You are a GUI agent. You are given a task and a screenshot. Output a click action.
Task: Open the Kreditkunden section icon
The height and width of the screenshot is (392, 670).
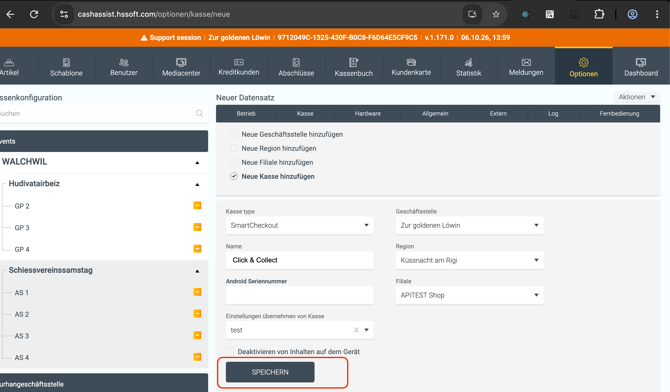coord(239,62)
